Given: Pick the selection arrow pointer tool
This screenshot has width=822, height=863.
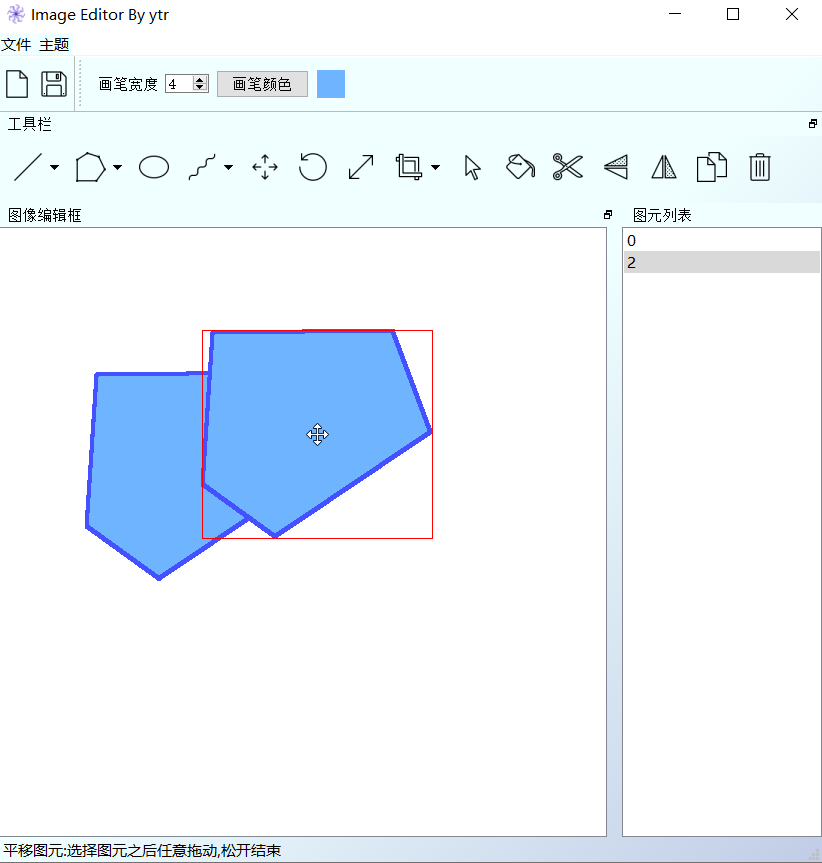Looking at the screenshot, I should click(472, 167).
